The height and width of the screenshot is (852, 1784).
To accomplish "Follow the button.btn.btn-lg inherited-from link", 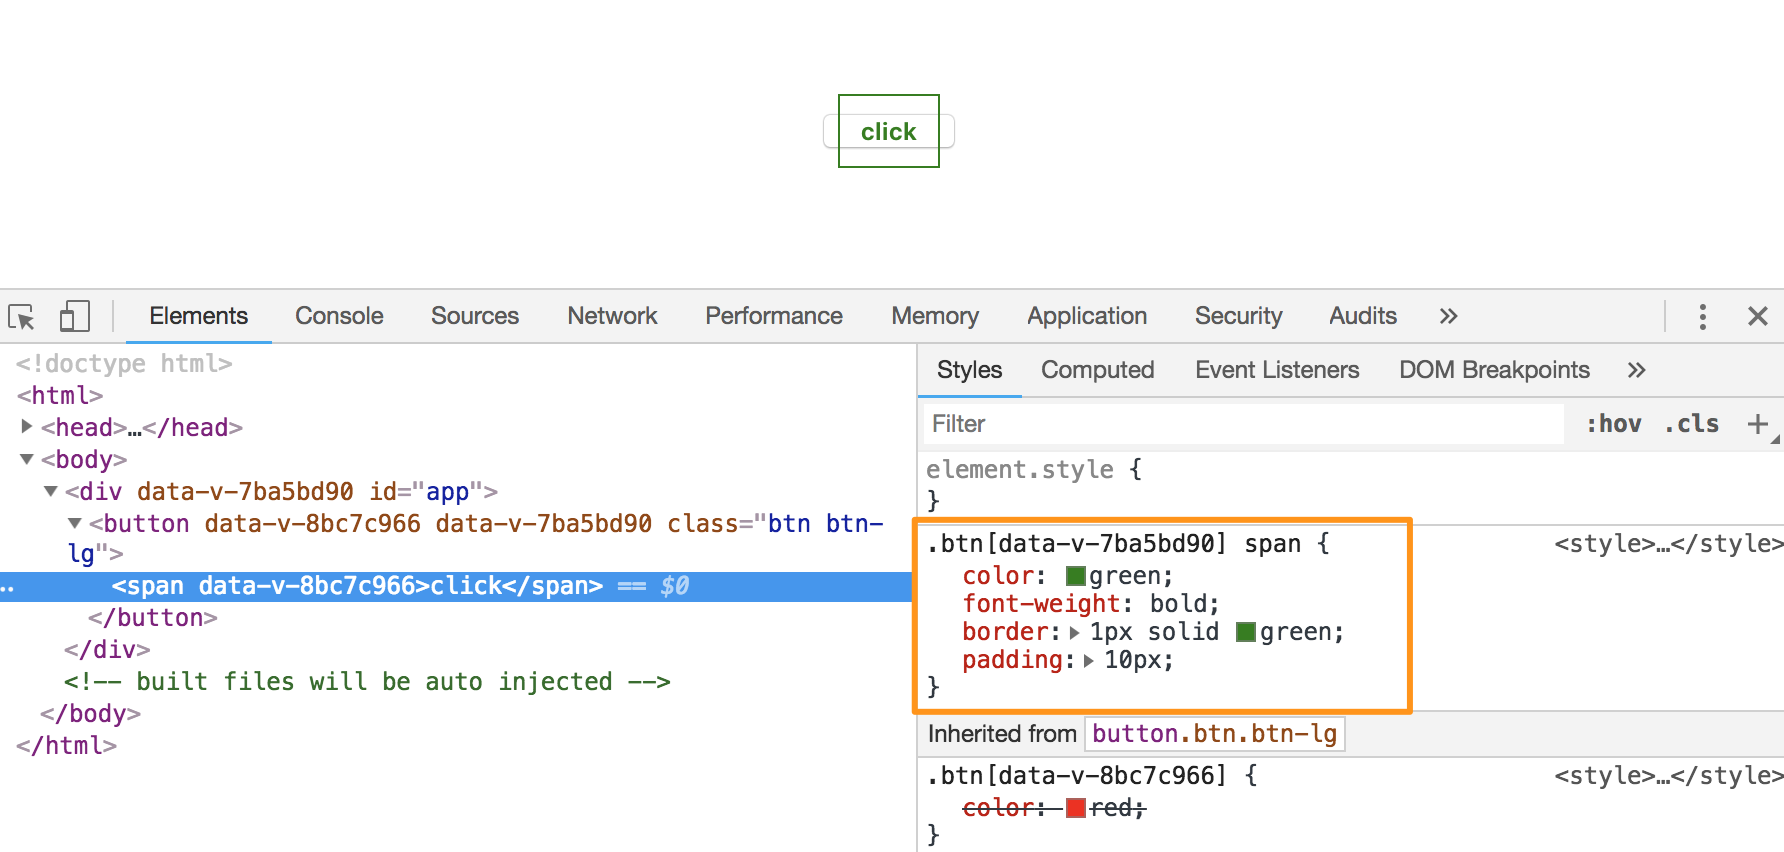I will point(1214,734).
